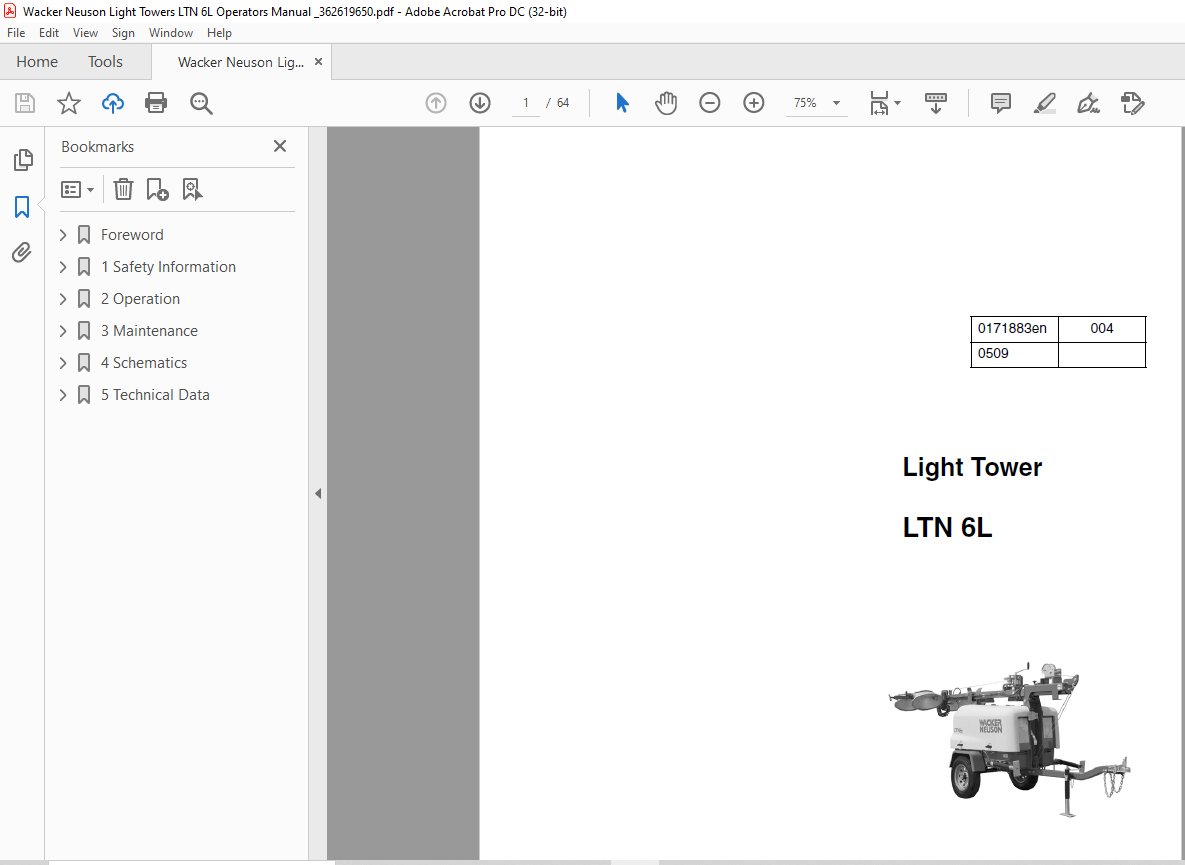Open Find text search tool

[x=201, y=103]
